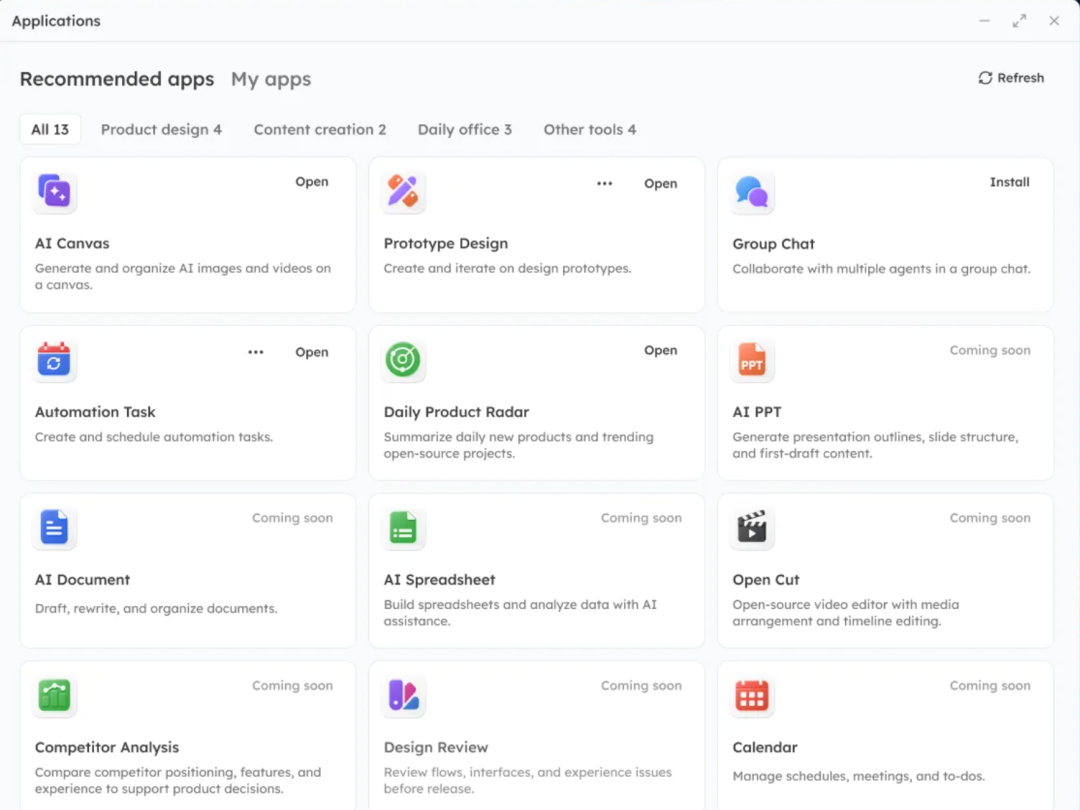Install the Group Chat app
Viewport: 1080px width, 810px height.
1009,182
